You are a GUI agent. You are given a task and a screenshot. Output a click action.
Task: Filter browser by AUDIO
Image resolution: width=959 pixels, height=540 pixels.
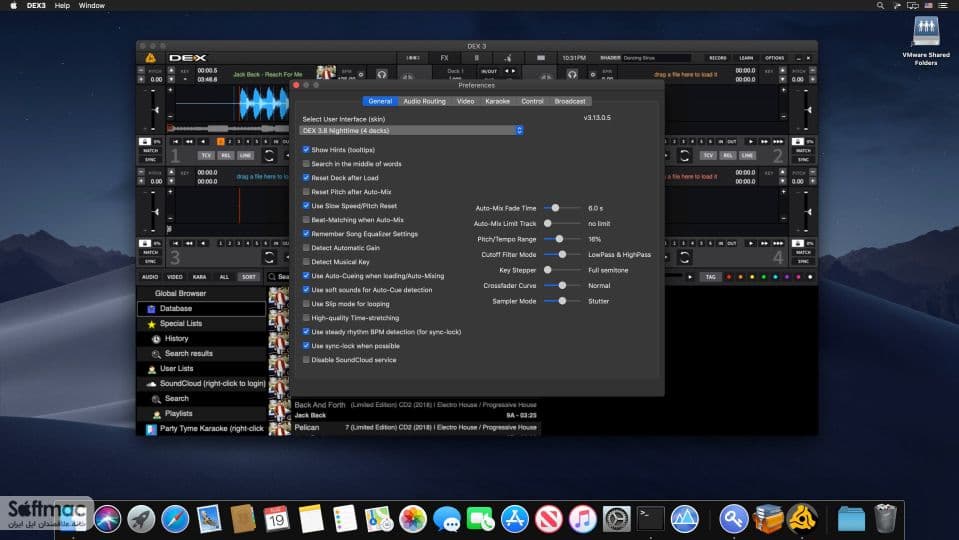click(x=150, y=277)
